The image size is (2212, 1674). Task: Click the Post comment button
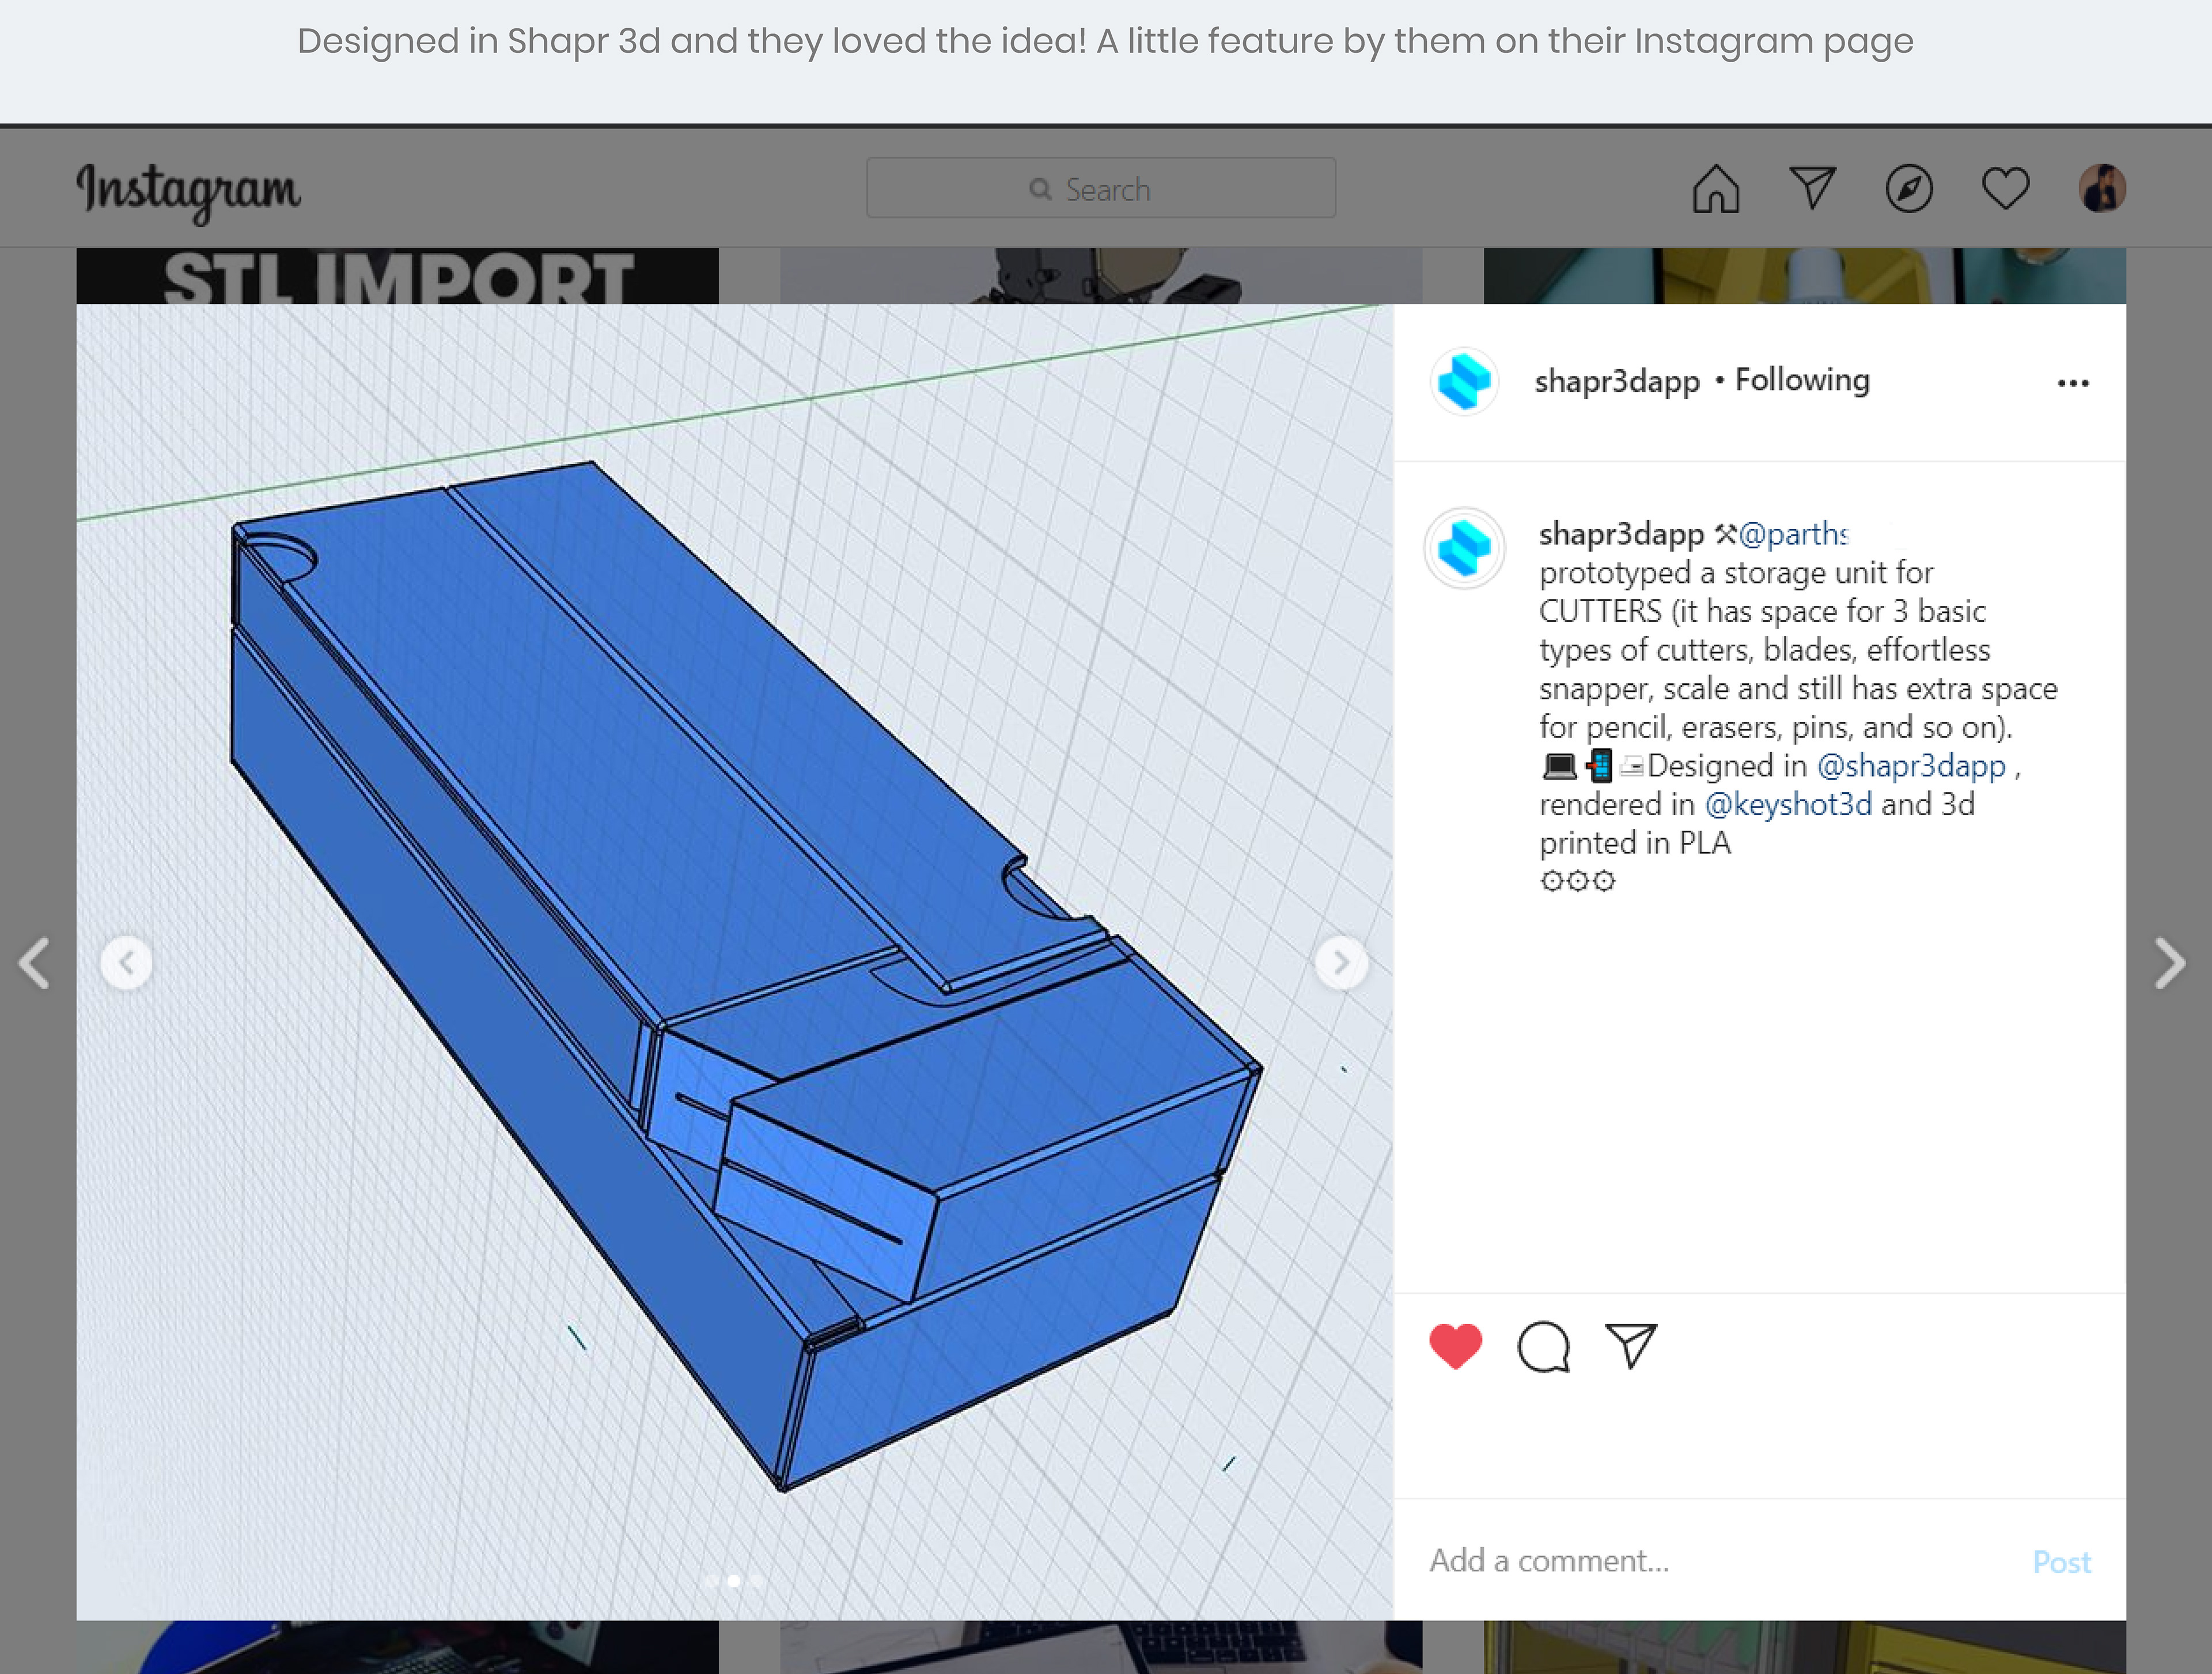click(2062, 1562)
